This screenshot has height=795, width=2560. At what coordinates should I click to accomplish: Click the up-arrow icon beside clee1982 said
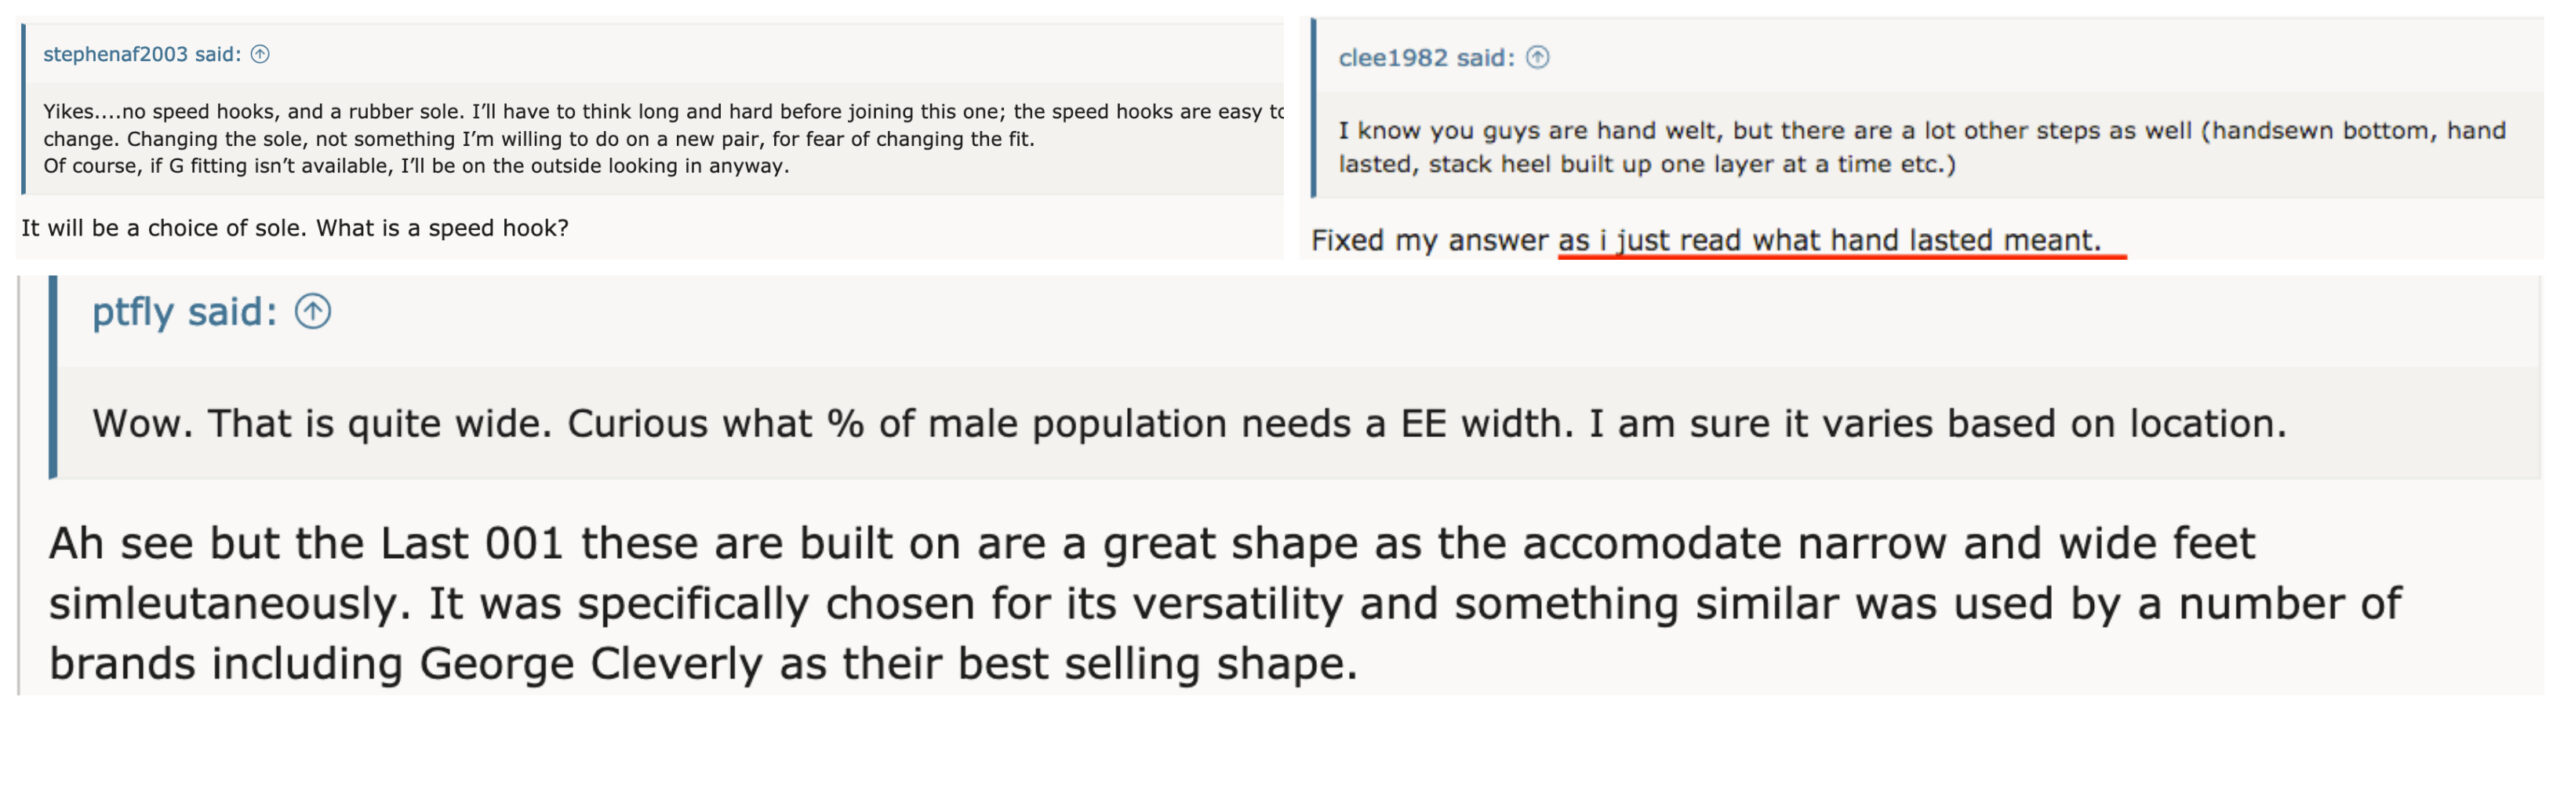click(1538, 57)
